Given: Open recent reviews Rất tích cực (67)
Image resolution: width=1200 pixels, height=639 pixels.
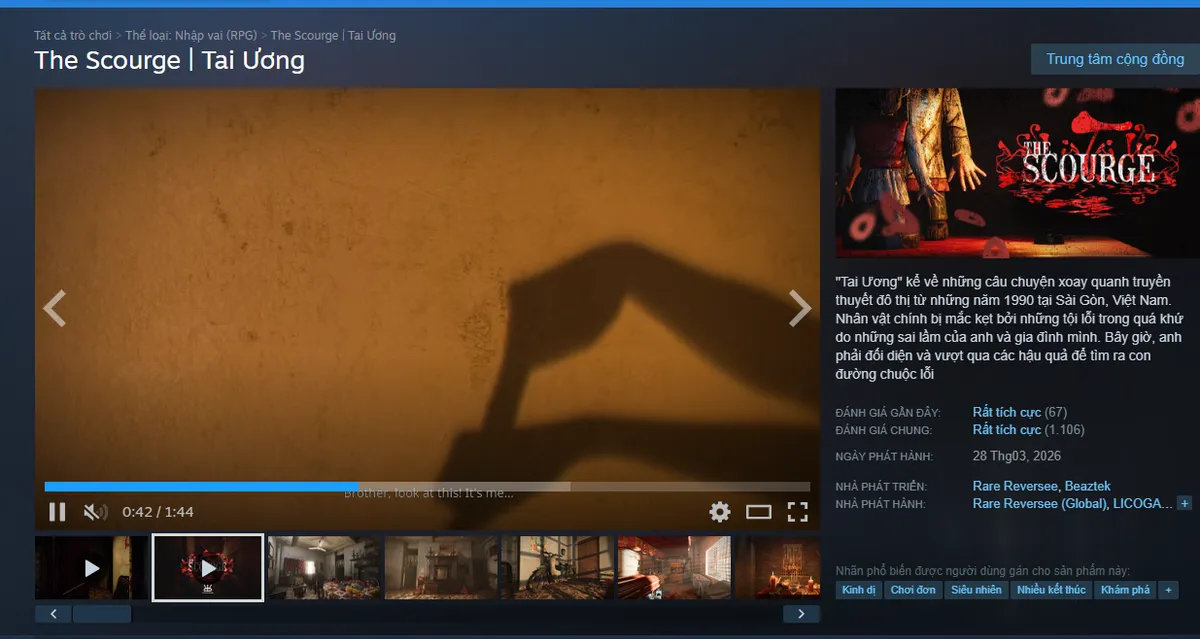Looking at the screenshot, I should tap(1020, 412).
